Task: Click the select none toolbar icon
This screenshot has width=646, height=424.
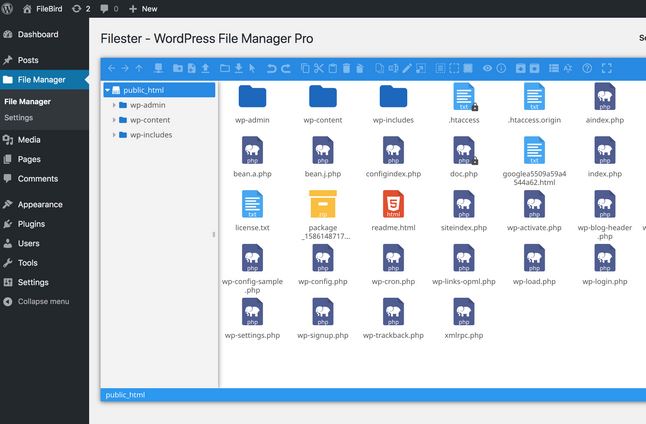Action: click(x=454, y=68)
